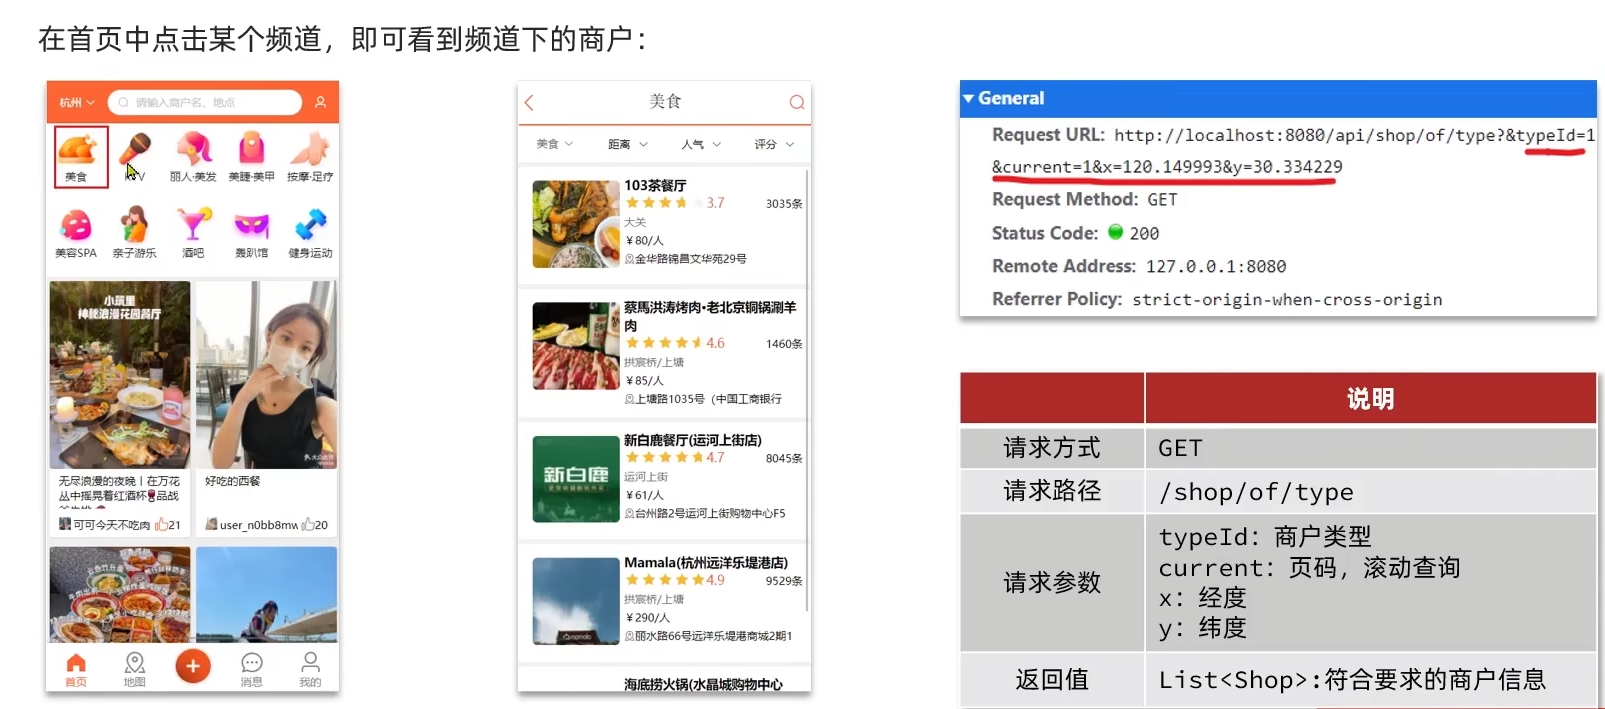The height and width of the screenshot is (709, 1605).
Task: Open the 地图 map tab icon
Action: [134, 663]
